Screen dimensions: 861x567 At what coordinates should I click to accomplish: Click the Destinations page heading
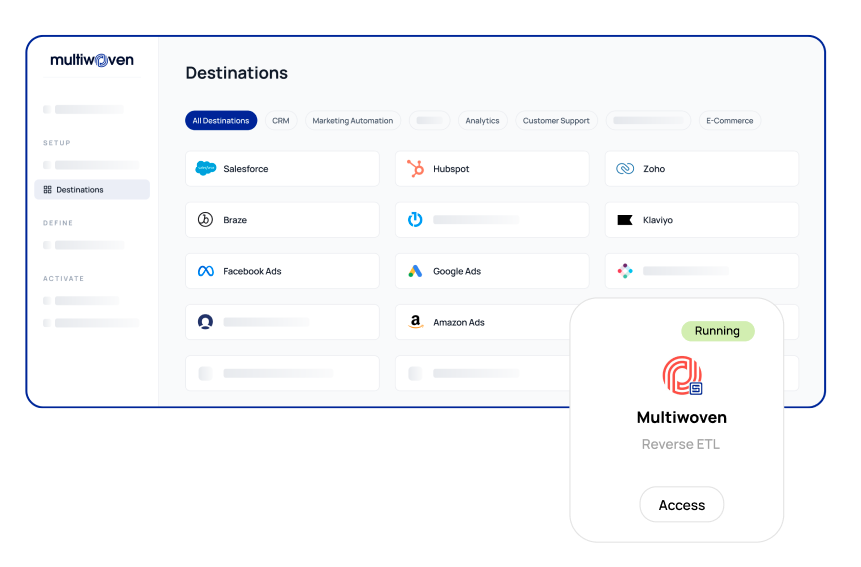(237, 73)
